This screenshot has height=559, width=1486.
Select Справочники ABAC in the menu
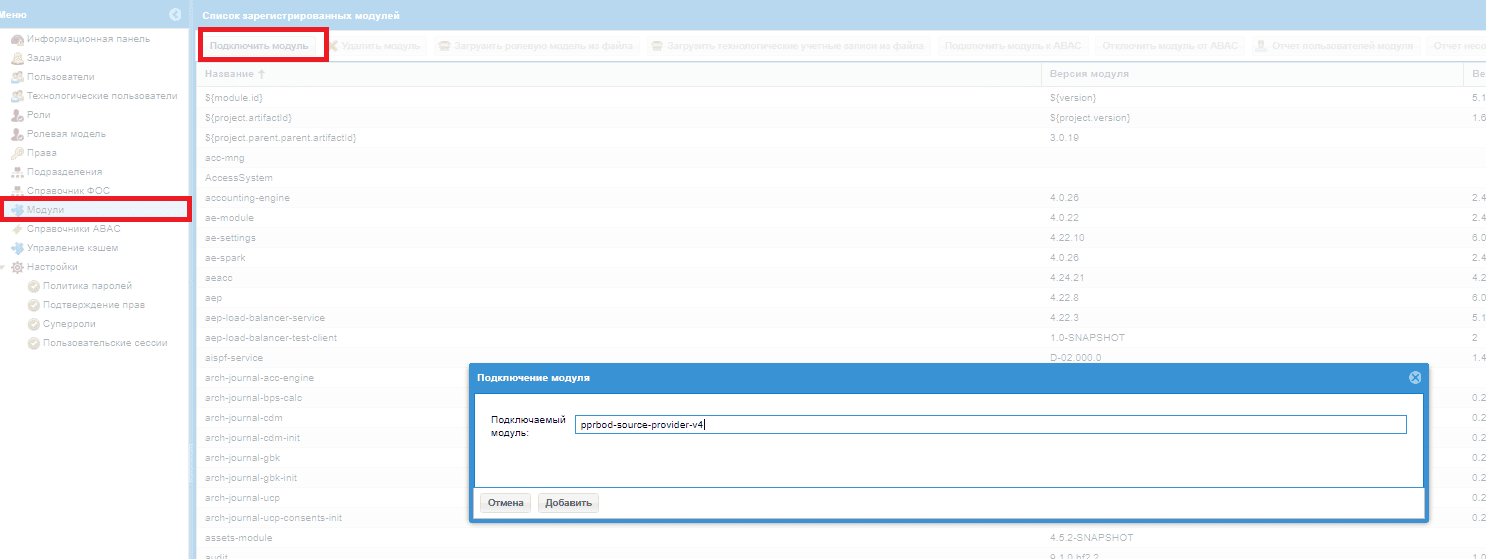(x=73, y=229)
